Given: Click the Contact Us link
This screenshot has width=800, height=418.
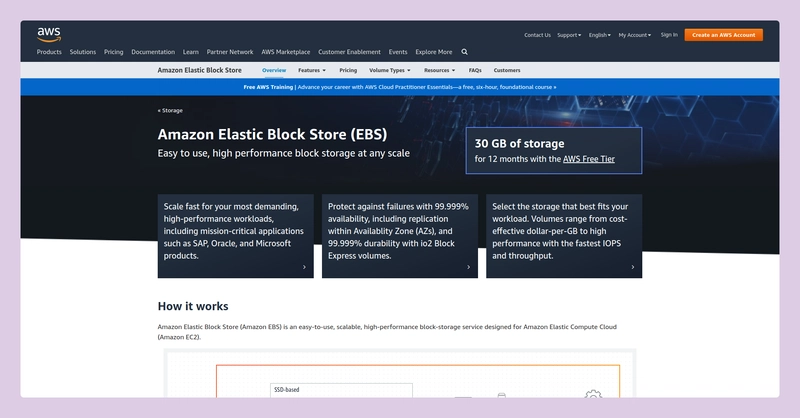Looking at the screenshot, I should click(537, 35).
